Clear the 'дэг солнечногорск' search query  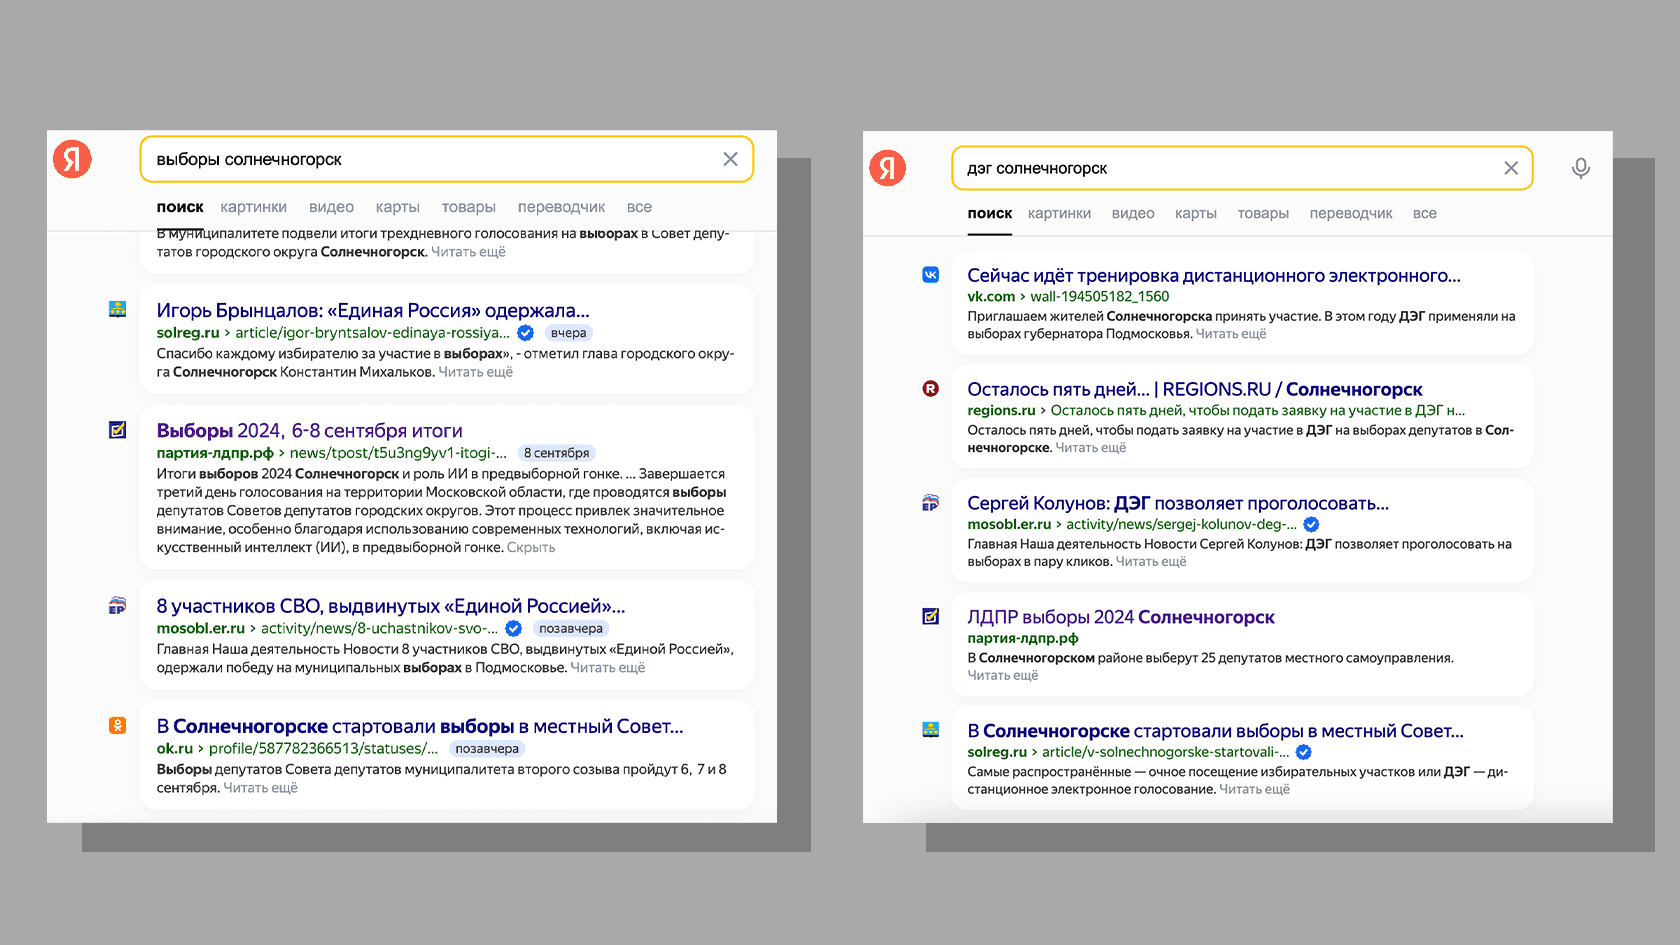(x=1511, y=168)
